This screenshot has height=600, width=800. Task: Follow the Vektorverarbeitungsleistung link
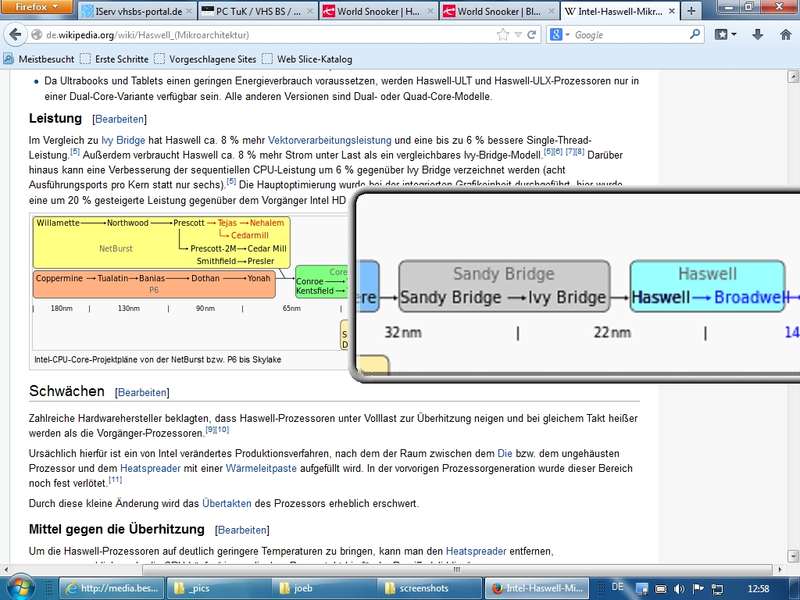click(x=330, y=140)
